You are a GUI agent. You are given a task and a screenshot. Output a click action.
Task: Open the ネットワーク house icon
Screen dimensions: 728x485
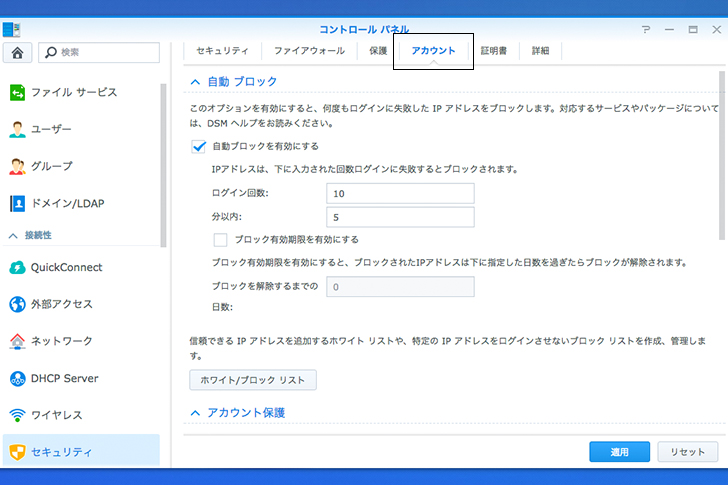click(17, 341)
